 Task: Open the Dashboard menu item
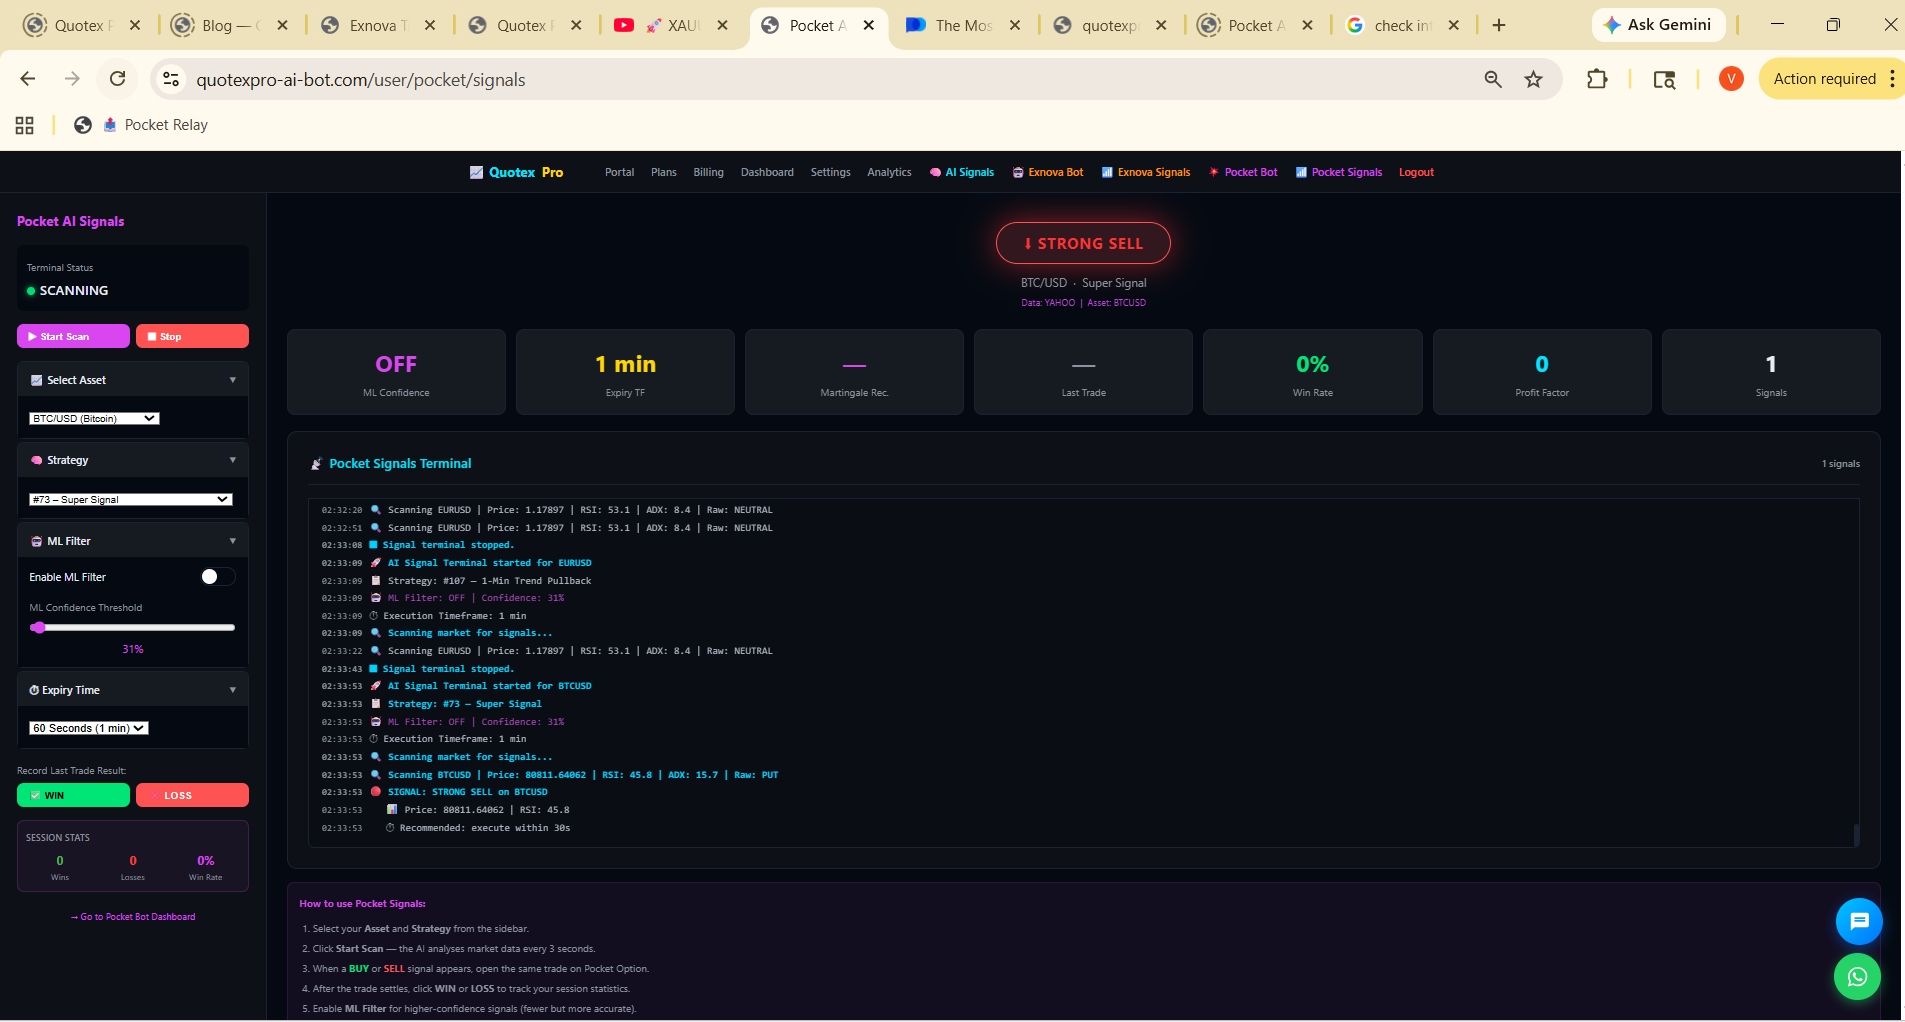(x=767, y=172)
